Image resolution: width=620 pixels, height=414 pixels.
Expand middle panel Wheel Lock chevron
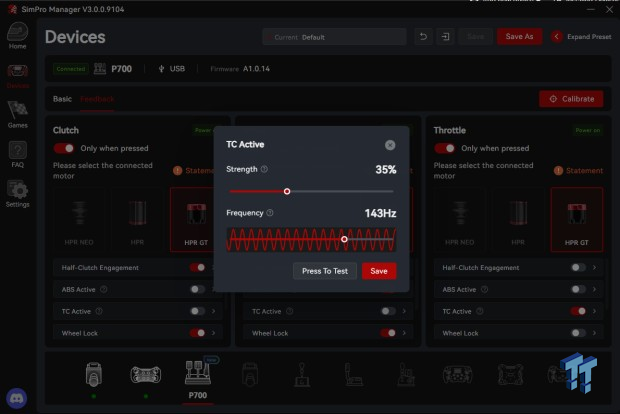point(404,333)
